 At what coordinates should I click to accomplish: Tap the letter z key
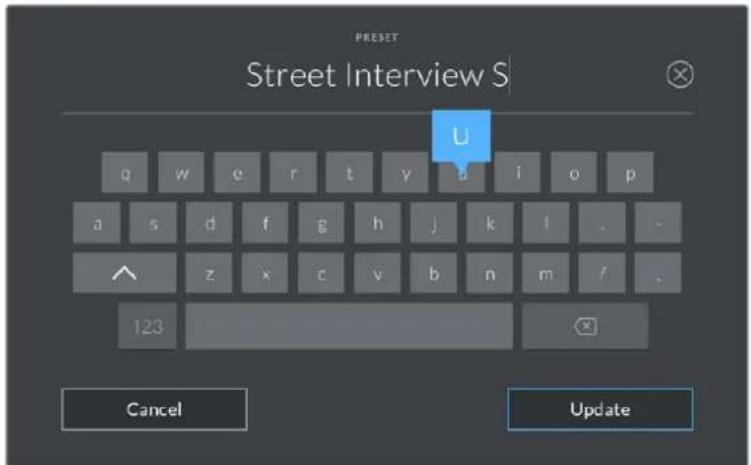point(209,273)
